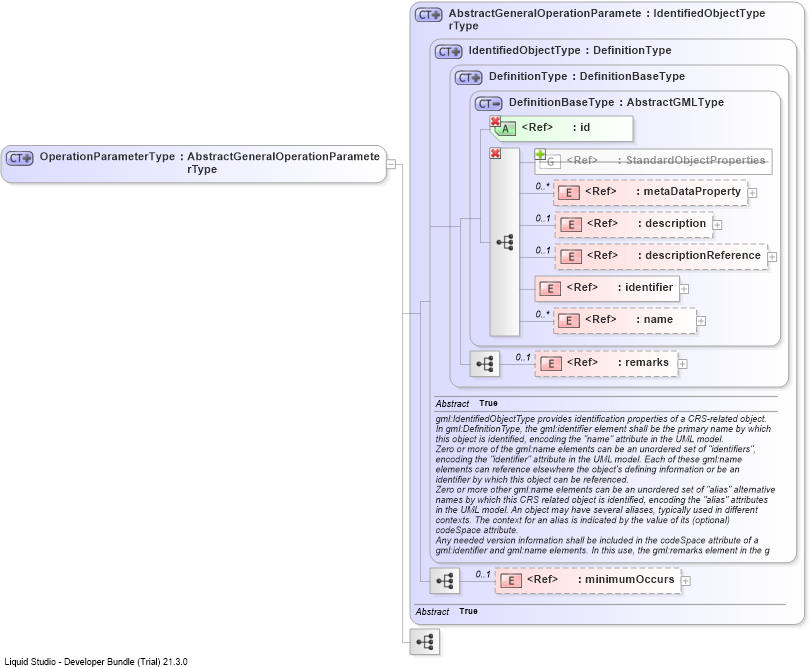Select the minimumOccurs element label

(629, 579)
